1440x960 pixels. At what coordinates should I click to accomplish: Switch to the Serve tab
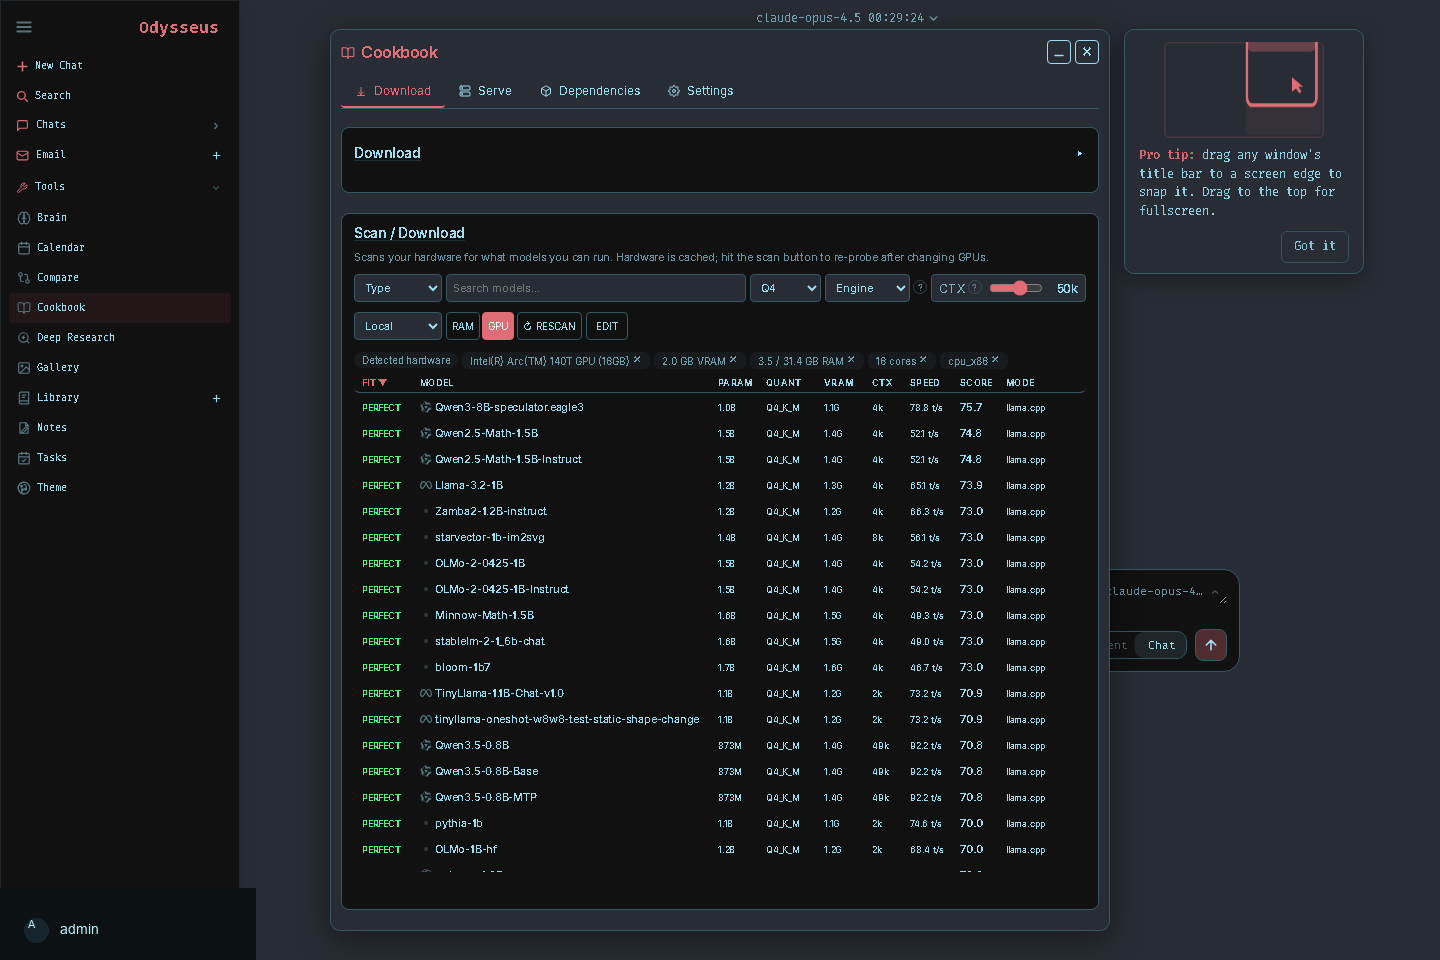pos(485,91)
